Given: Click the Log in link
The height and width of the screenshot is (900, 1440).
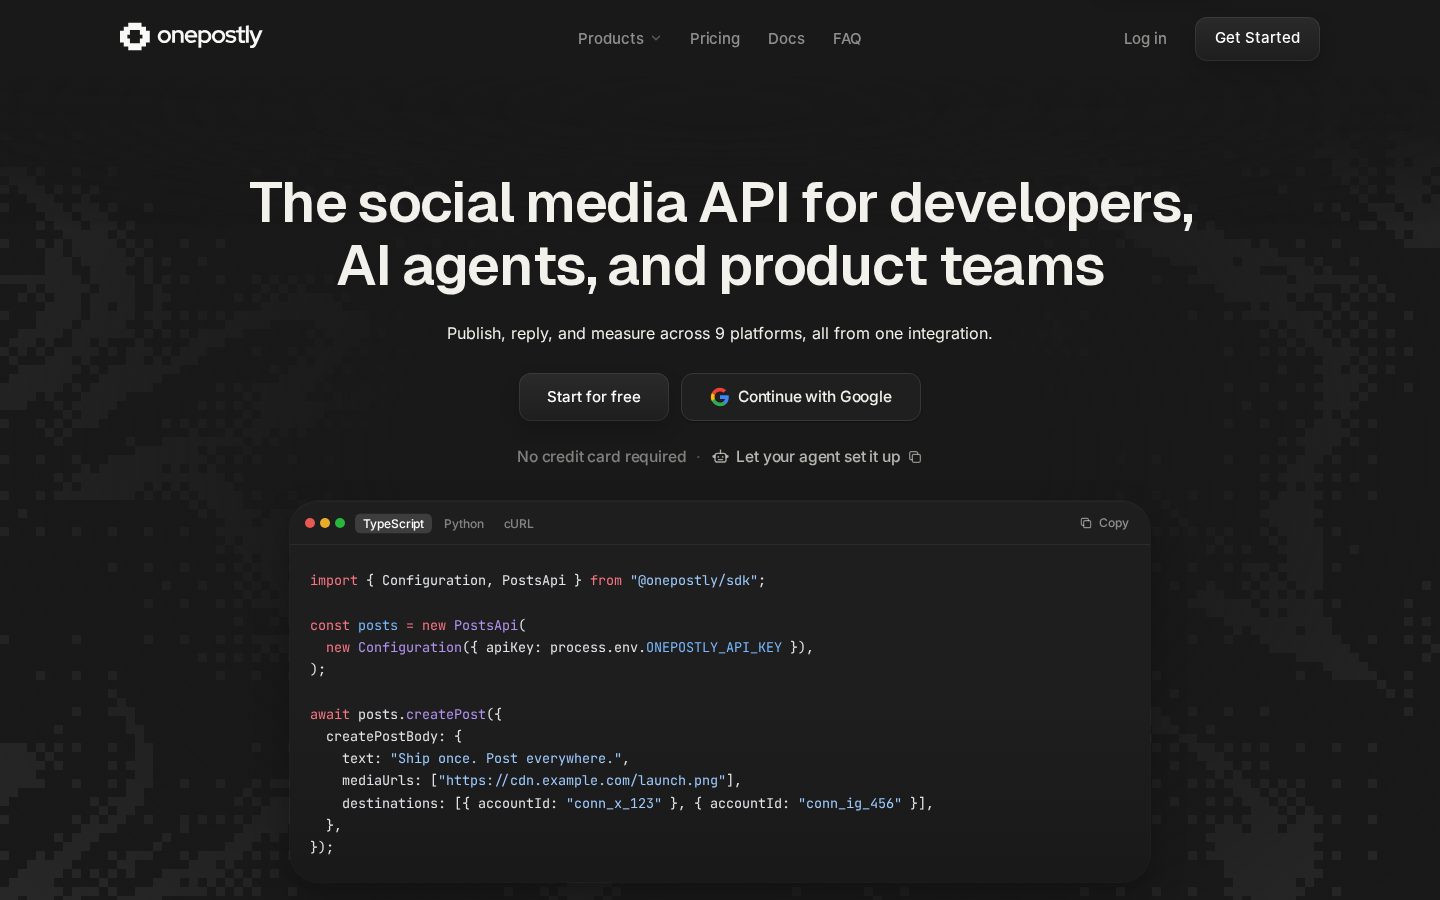Looking at the screenshot, I should click(1145, 38).
